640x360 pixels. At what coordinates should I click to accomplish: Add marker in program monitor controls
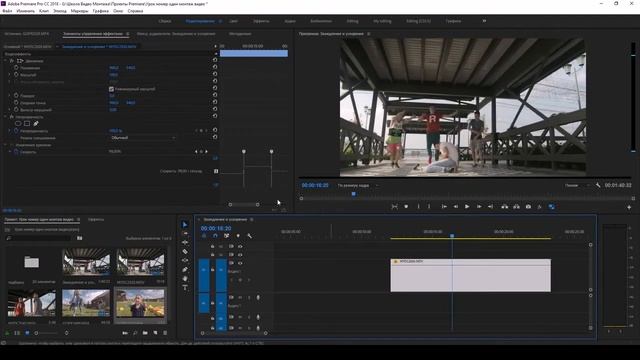(406, 207)
